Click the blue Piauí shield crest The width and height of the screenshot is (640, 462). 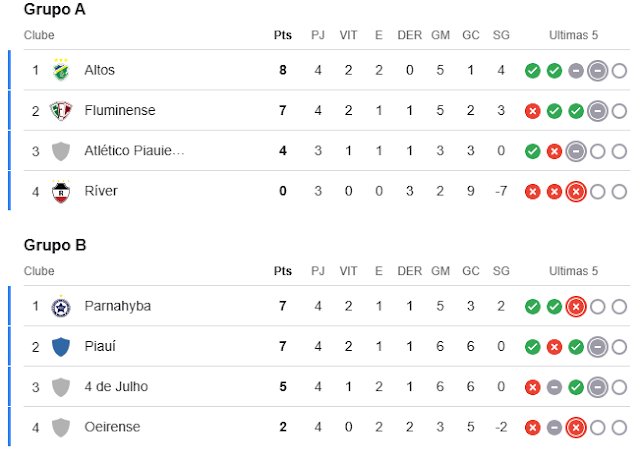[x=62, y=347]
